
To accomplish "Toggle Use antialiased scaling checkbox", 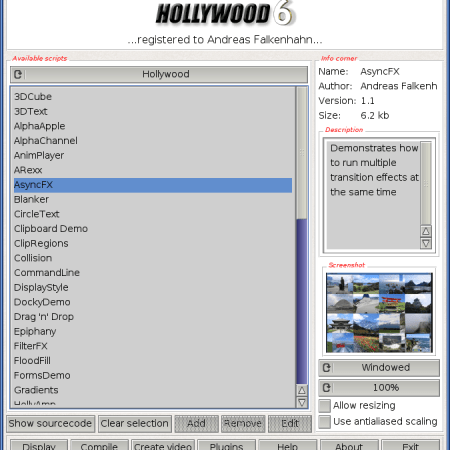I will [x=325, y=422].
